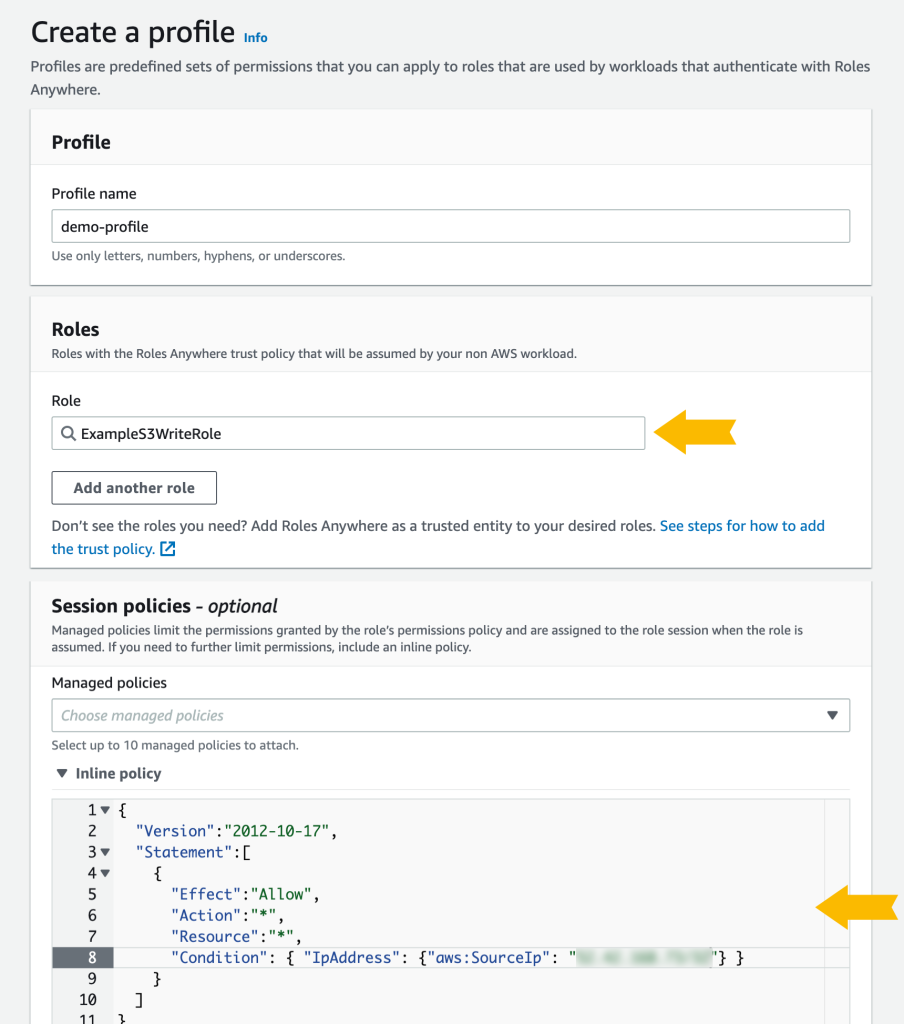Click the ExampleS3WriteRole role search box
The height and width of the screenshot is (1024, 904).
click(348, 433)
